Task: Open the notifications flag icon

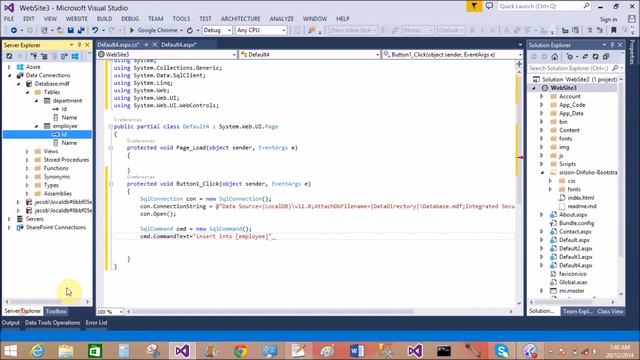Action: (474, 6)
